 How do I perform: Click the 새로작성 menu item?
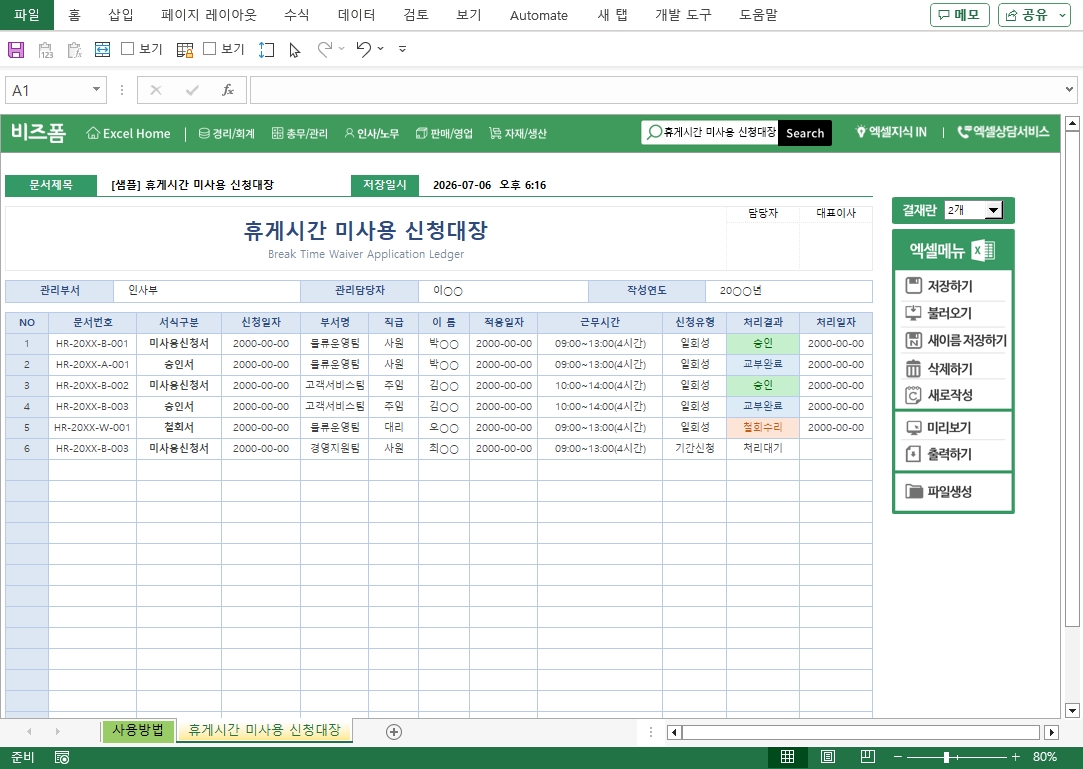[953, 395]
